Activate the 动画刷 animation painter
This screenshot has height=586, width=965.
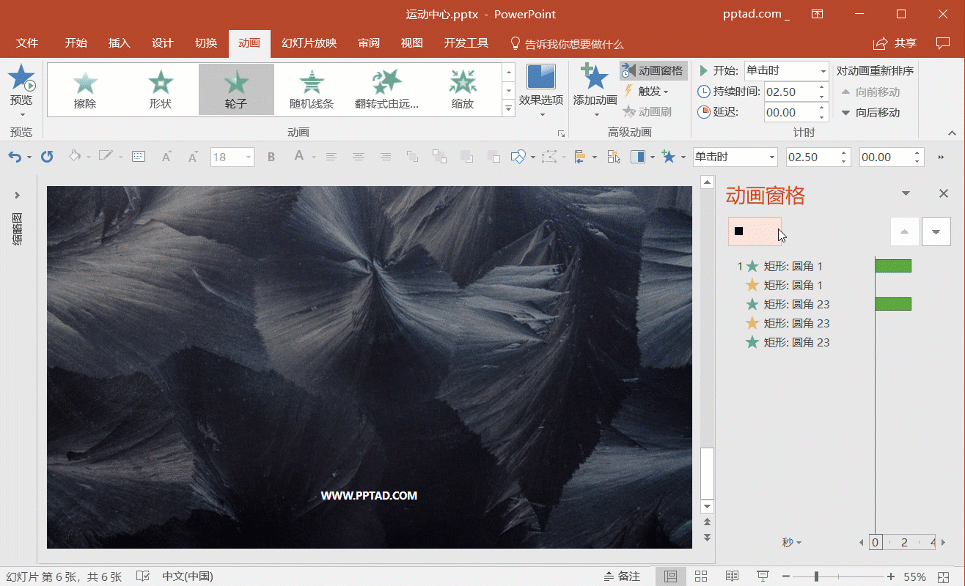pyautogui.click(x=646, y=111)
